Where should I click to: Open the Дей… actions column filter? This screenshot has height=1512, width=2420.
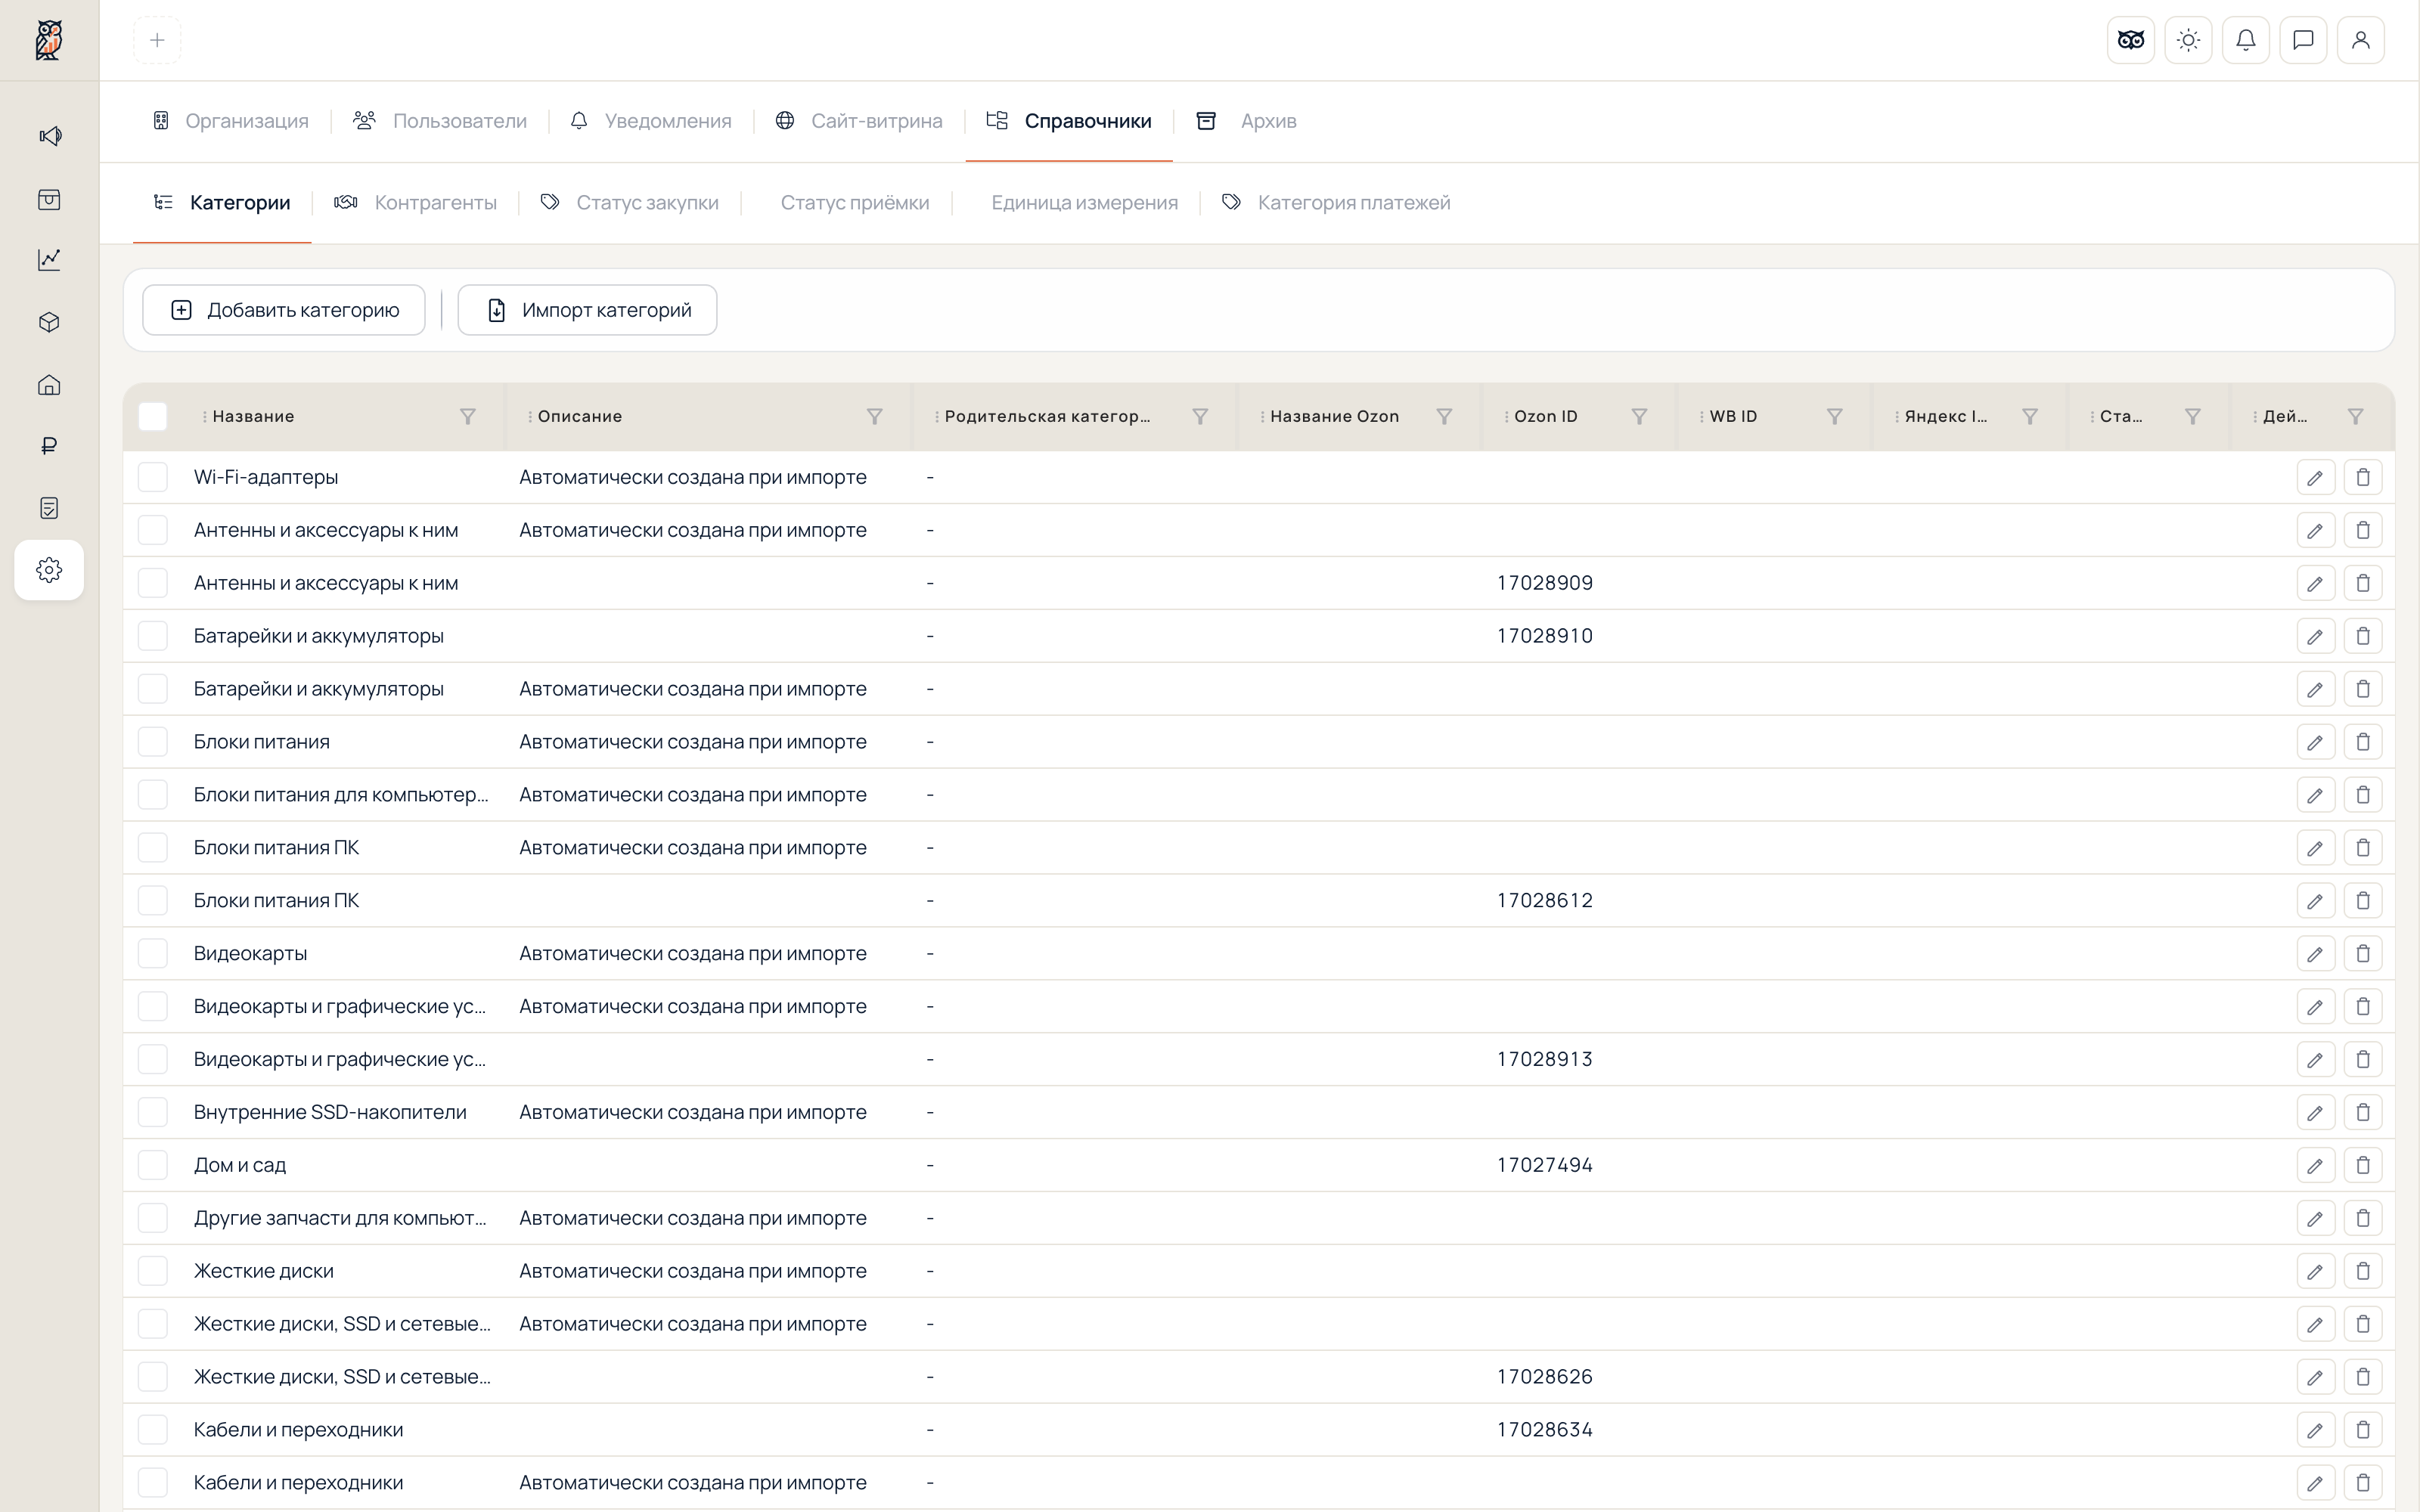(2355, 416)
